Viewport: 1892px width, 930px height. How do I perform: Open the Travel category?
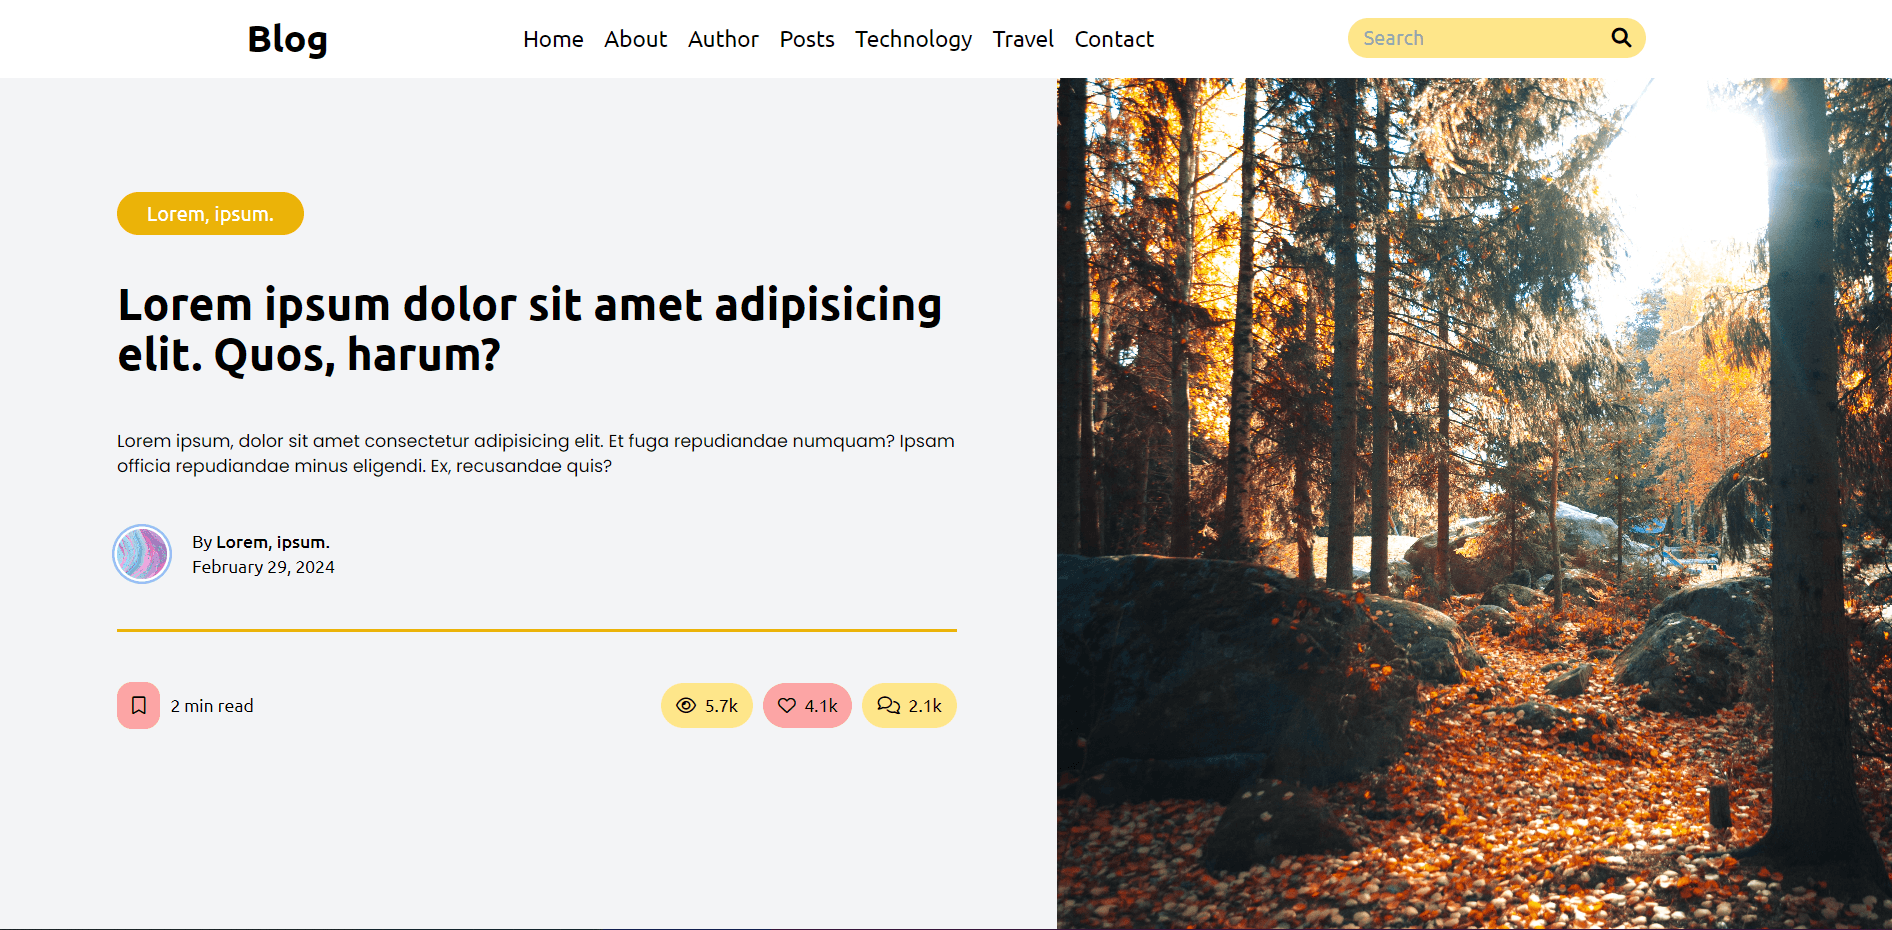point(1023,39)
